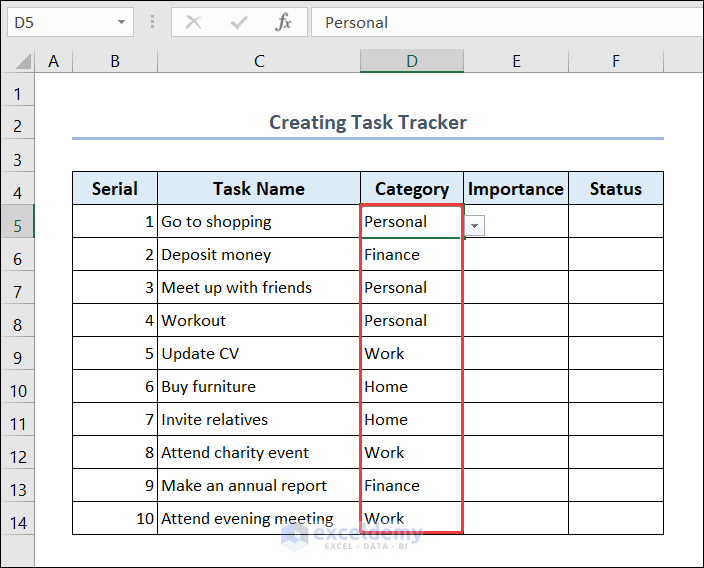Select row 1 header
The width and height of the screenshot is (704, 568).
tap(18, 90)
